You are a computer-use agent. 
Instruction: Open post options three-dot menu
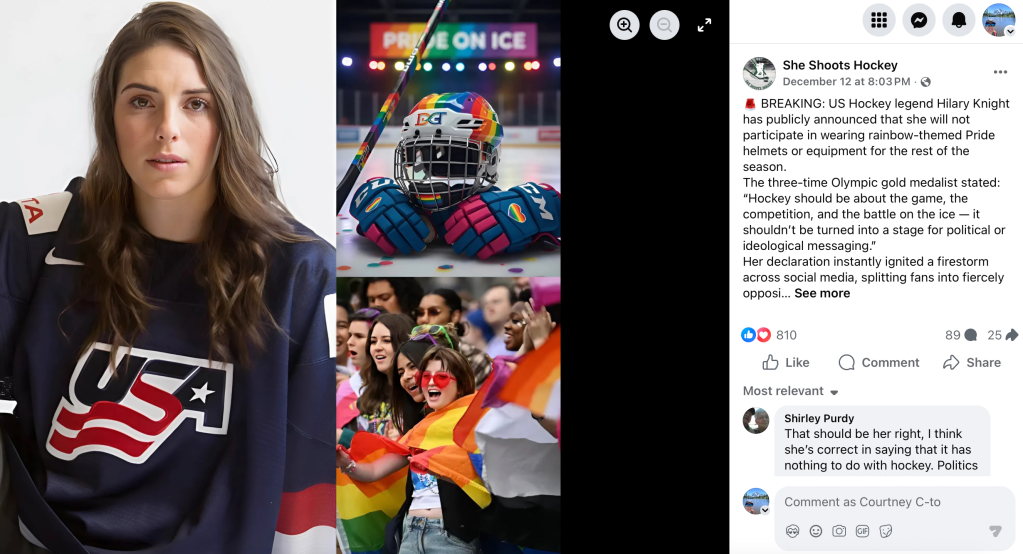coord(1000,72)
